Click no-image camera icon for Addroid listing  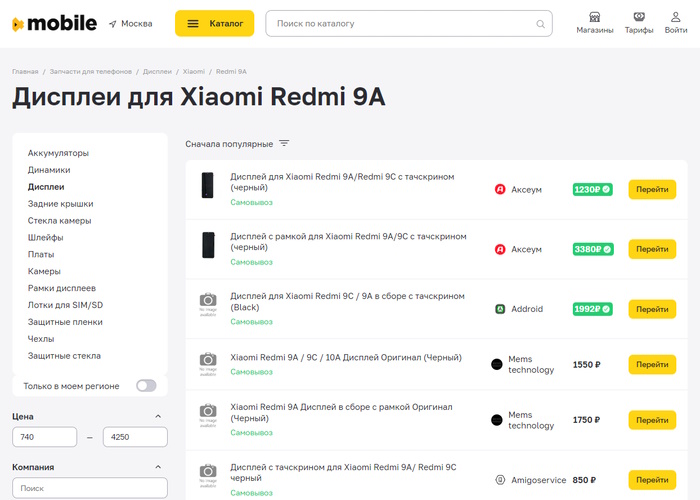208,304
